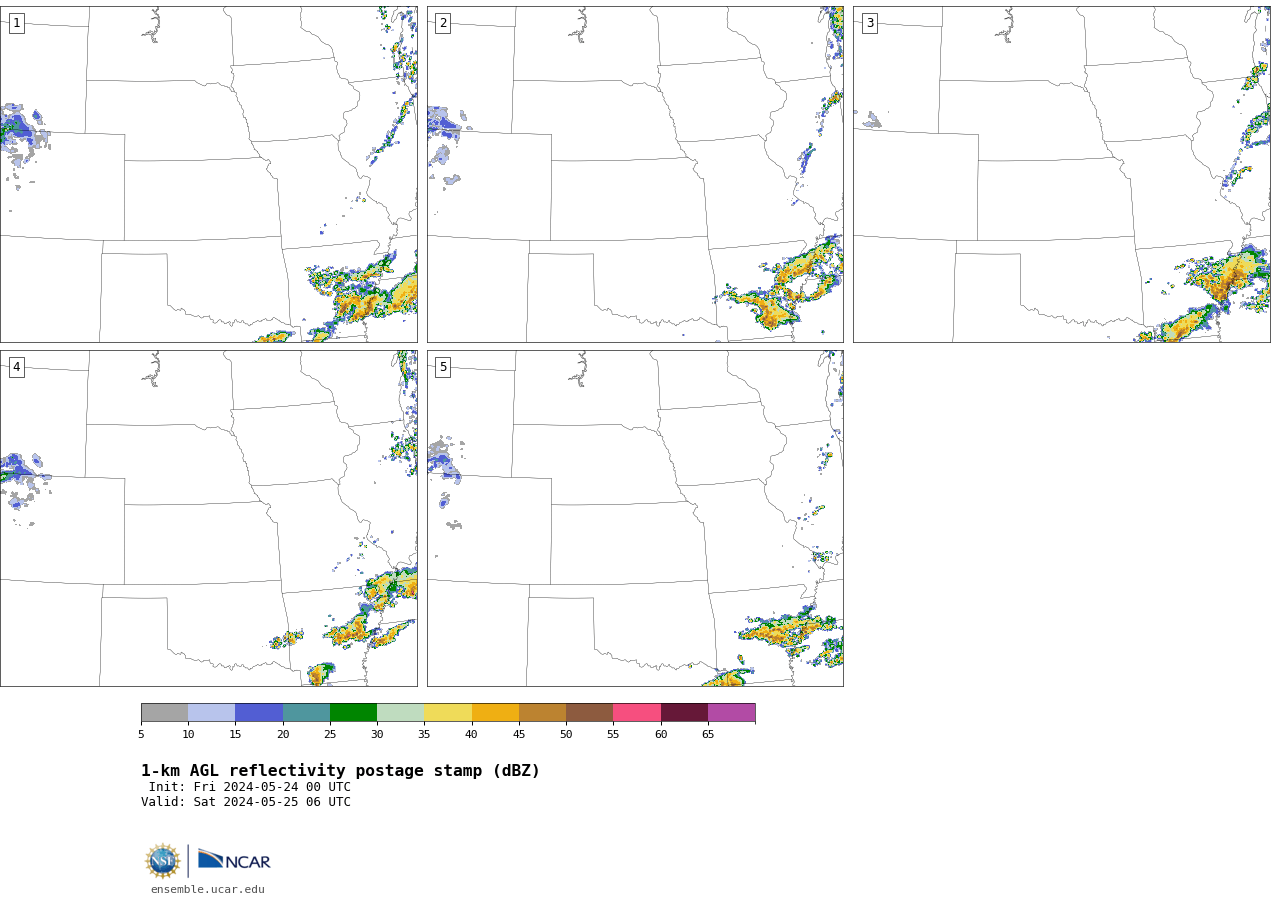The width and height of the screenshot is (1280, 901).
Task: Click the colorbar tick label 50
Action: pos(566,735)
